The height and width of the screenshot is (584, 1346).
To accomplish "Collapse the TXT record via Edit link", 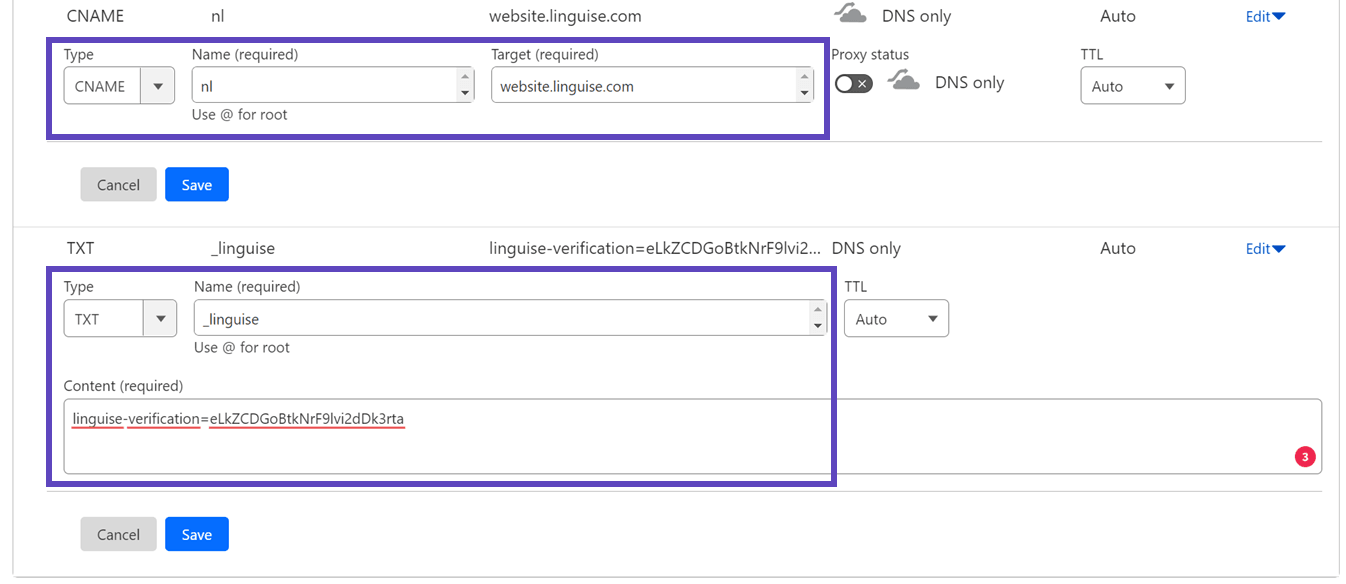I will point(1265,249).
